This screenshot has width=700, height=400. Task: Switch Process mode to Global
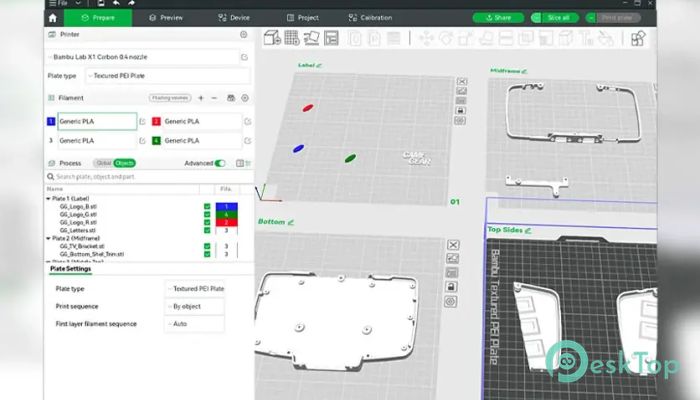104,163
